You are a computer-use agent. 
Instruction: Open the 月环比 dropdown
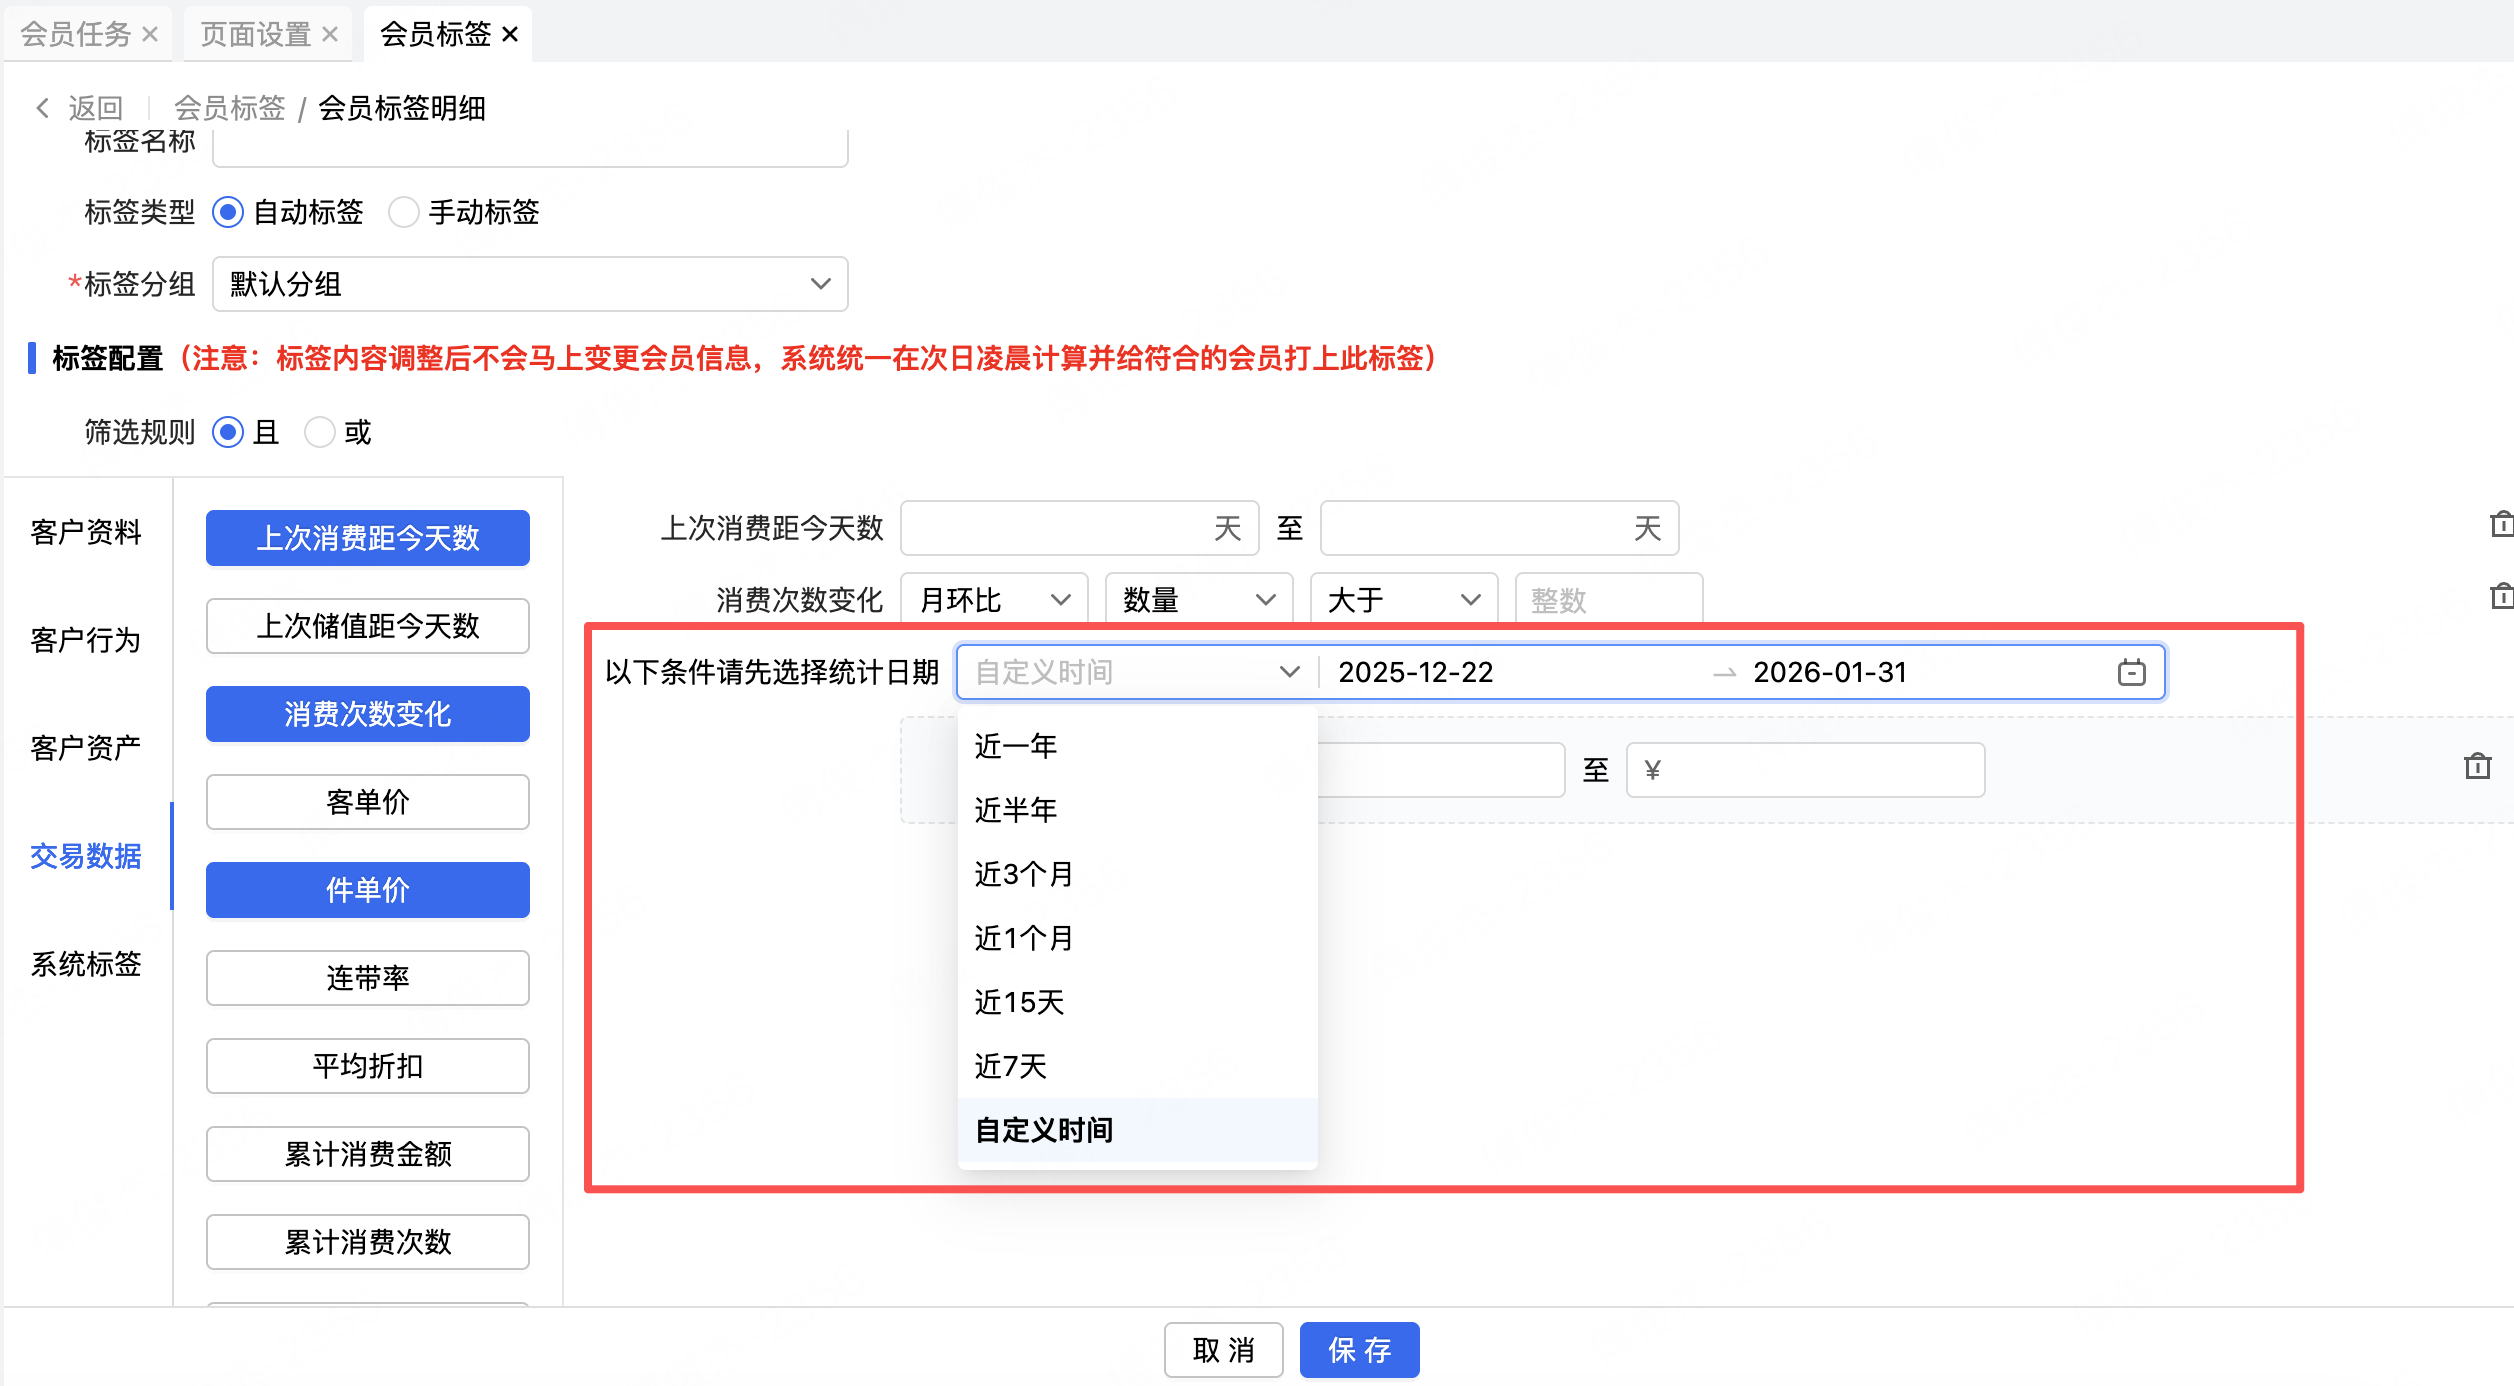point(994,600)
